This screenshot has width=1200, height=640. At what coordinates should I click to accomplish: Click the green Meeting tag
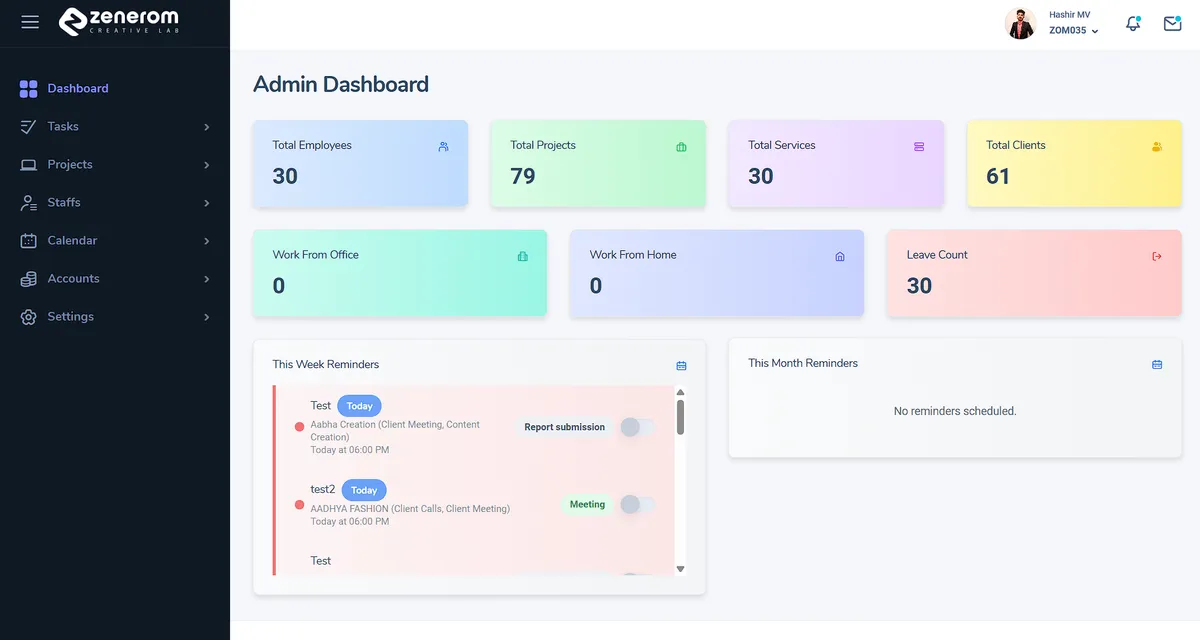pyautogui.click(x=587, y=504)
